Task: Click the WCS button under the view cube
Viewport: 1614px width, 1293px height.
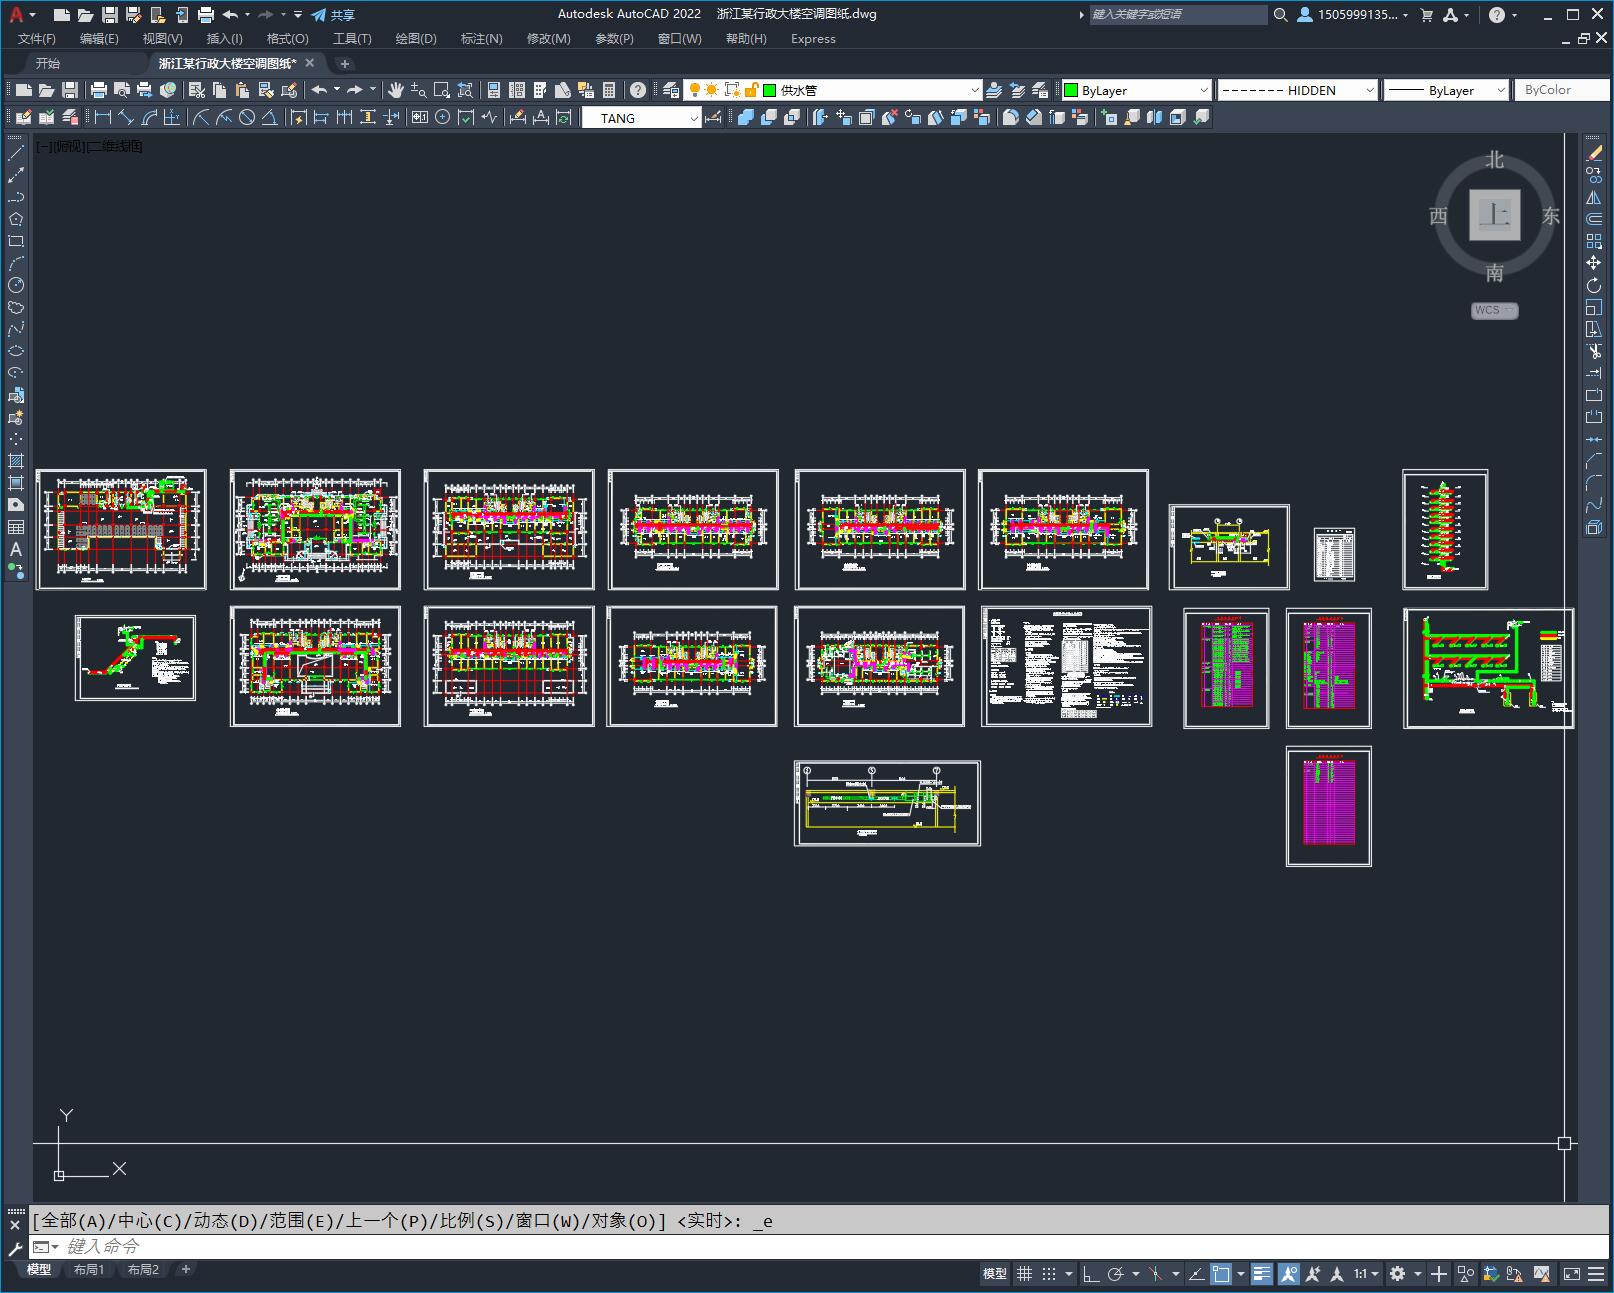Action: [x=1494, y=310]
